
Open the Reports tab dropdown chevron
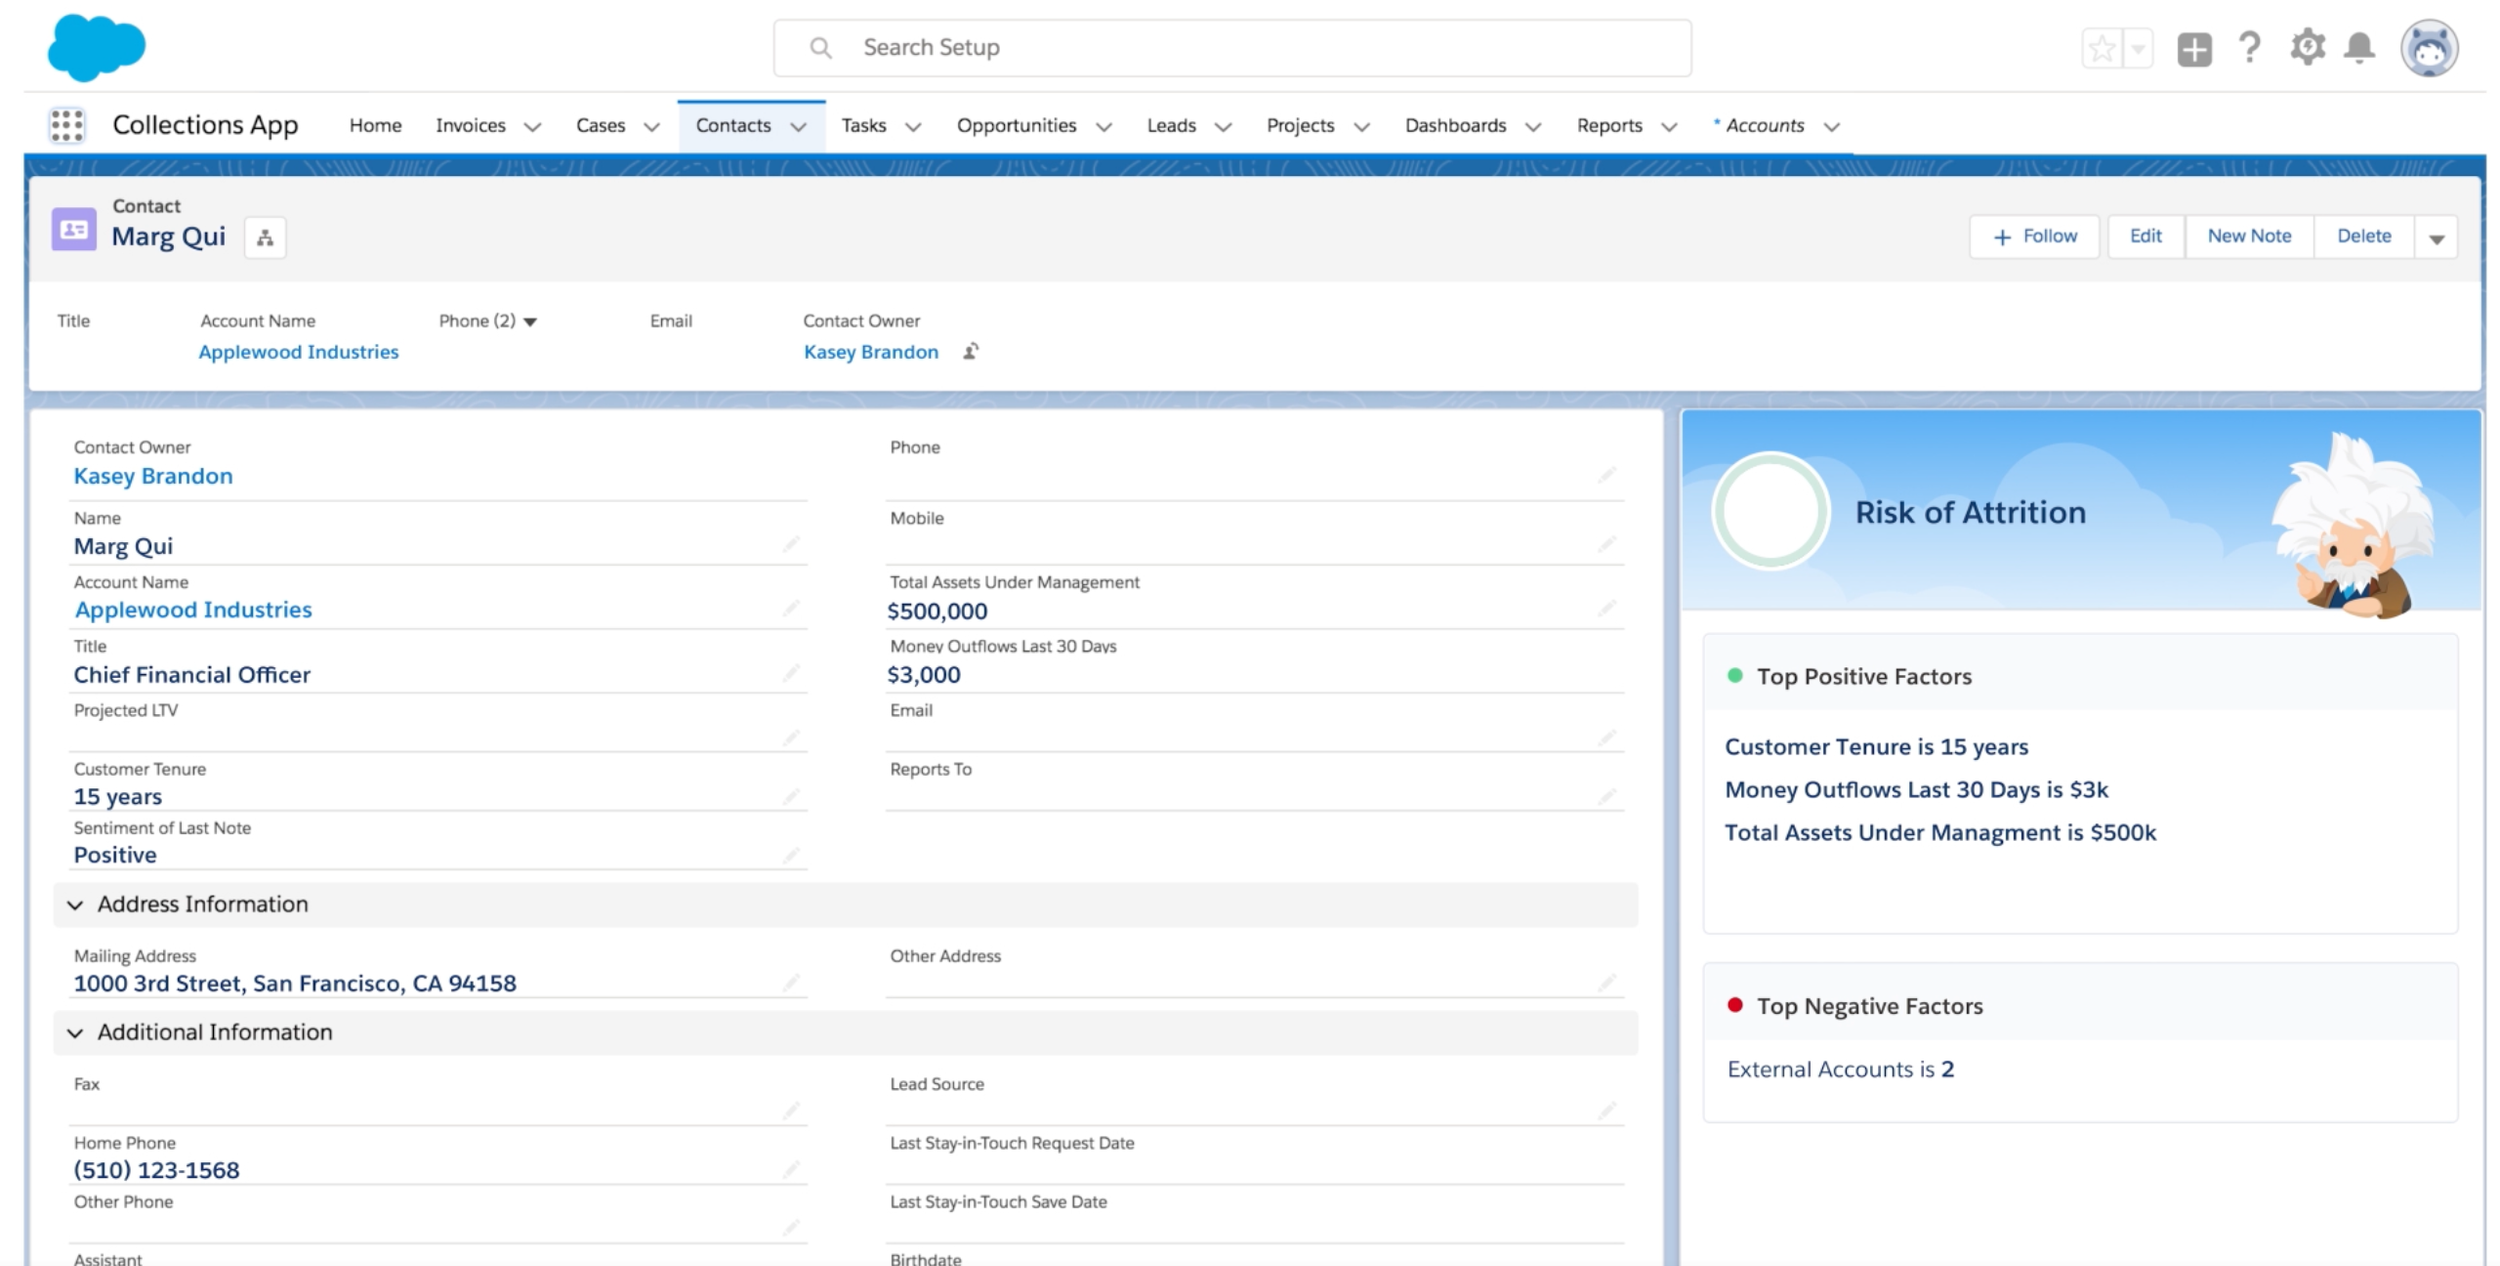pos(1669,127)
